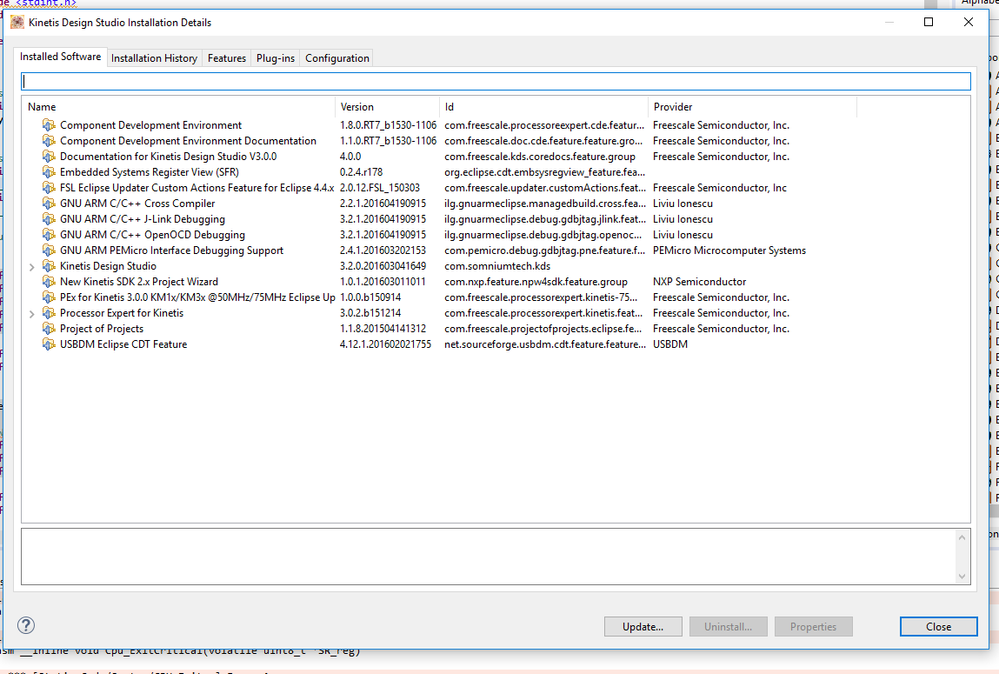Click the New Kinetis SDK 2.x Project Wizard icon
Image resolution: width=999 pixels, height=674 pixels.
tap(49, 282)
